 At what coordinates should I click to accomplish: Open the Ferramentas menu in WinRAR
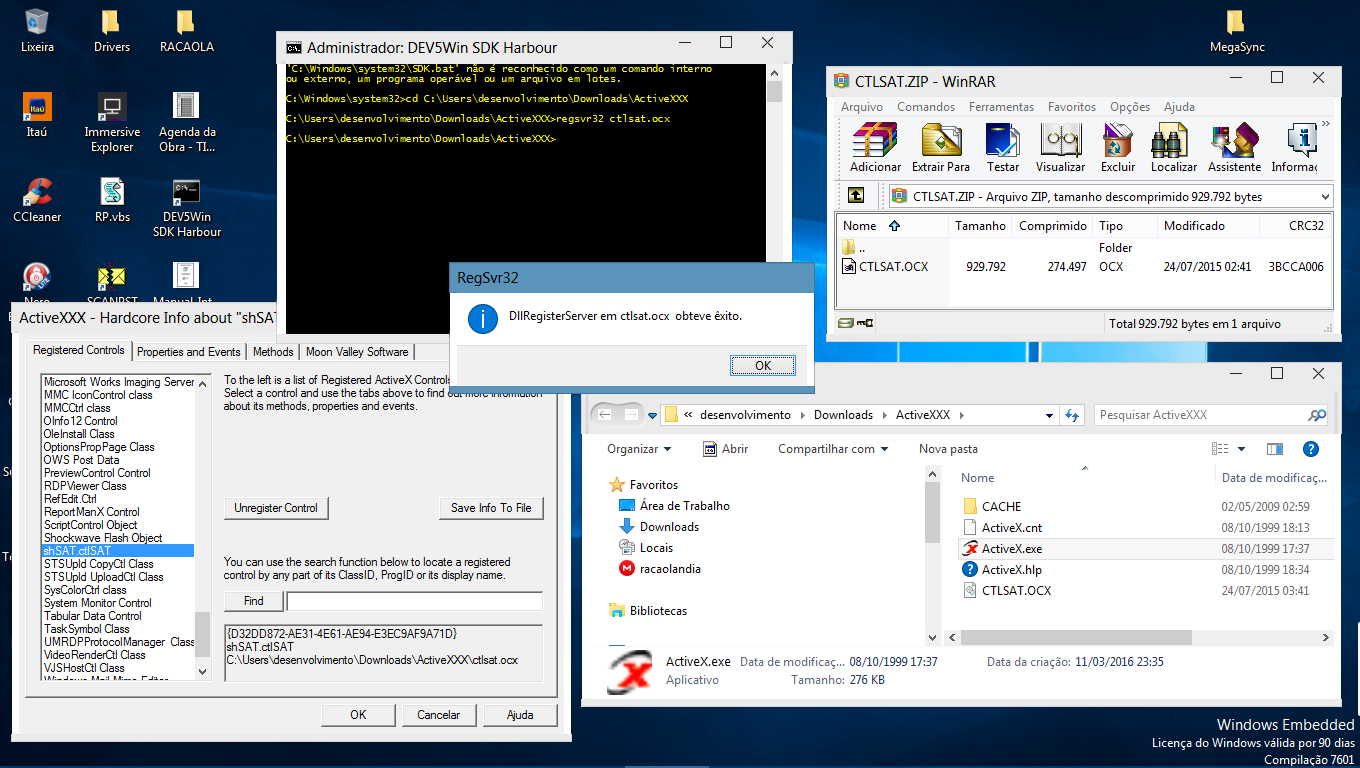pos(1000,107)
